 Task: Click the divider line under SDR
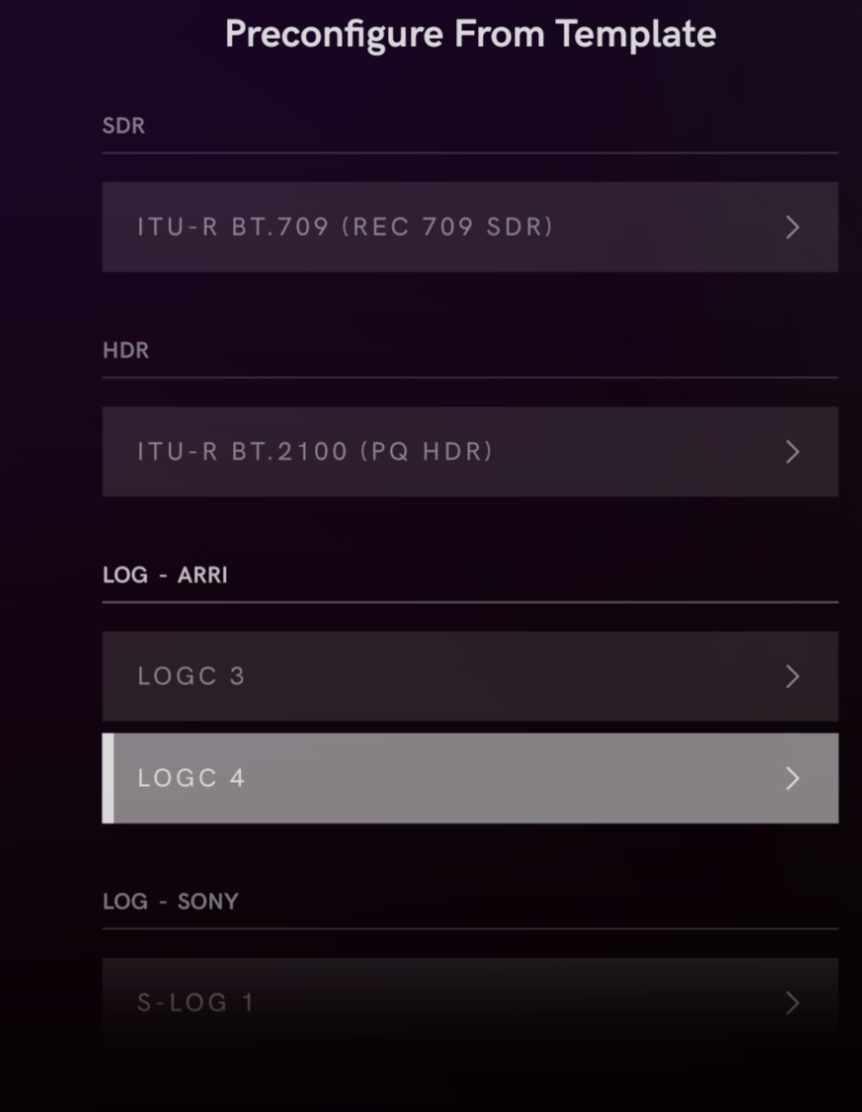[x=470, y=153]
